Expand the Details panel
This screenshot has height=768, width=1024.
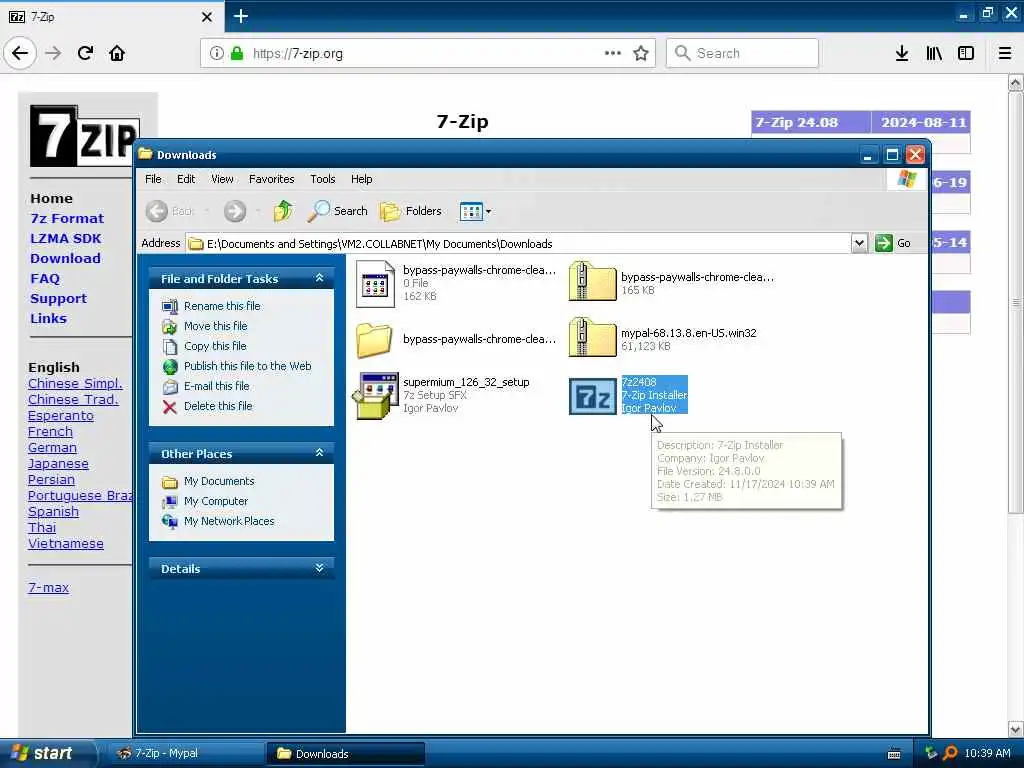tap(319, 568)
